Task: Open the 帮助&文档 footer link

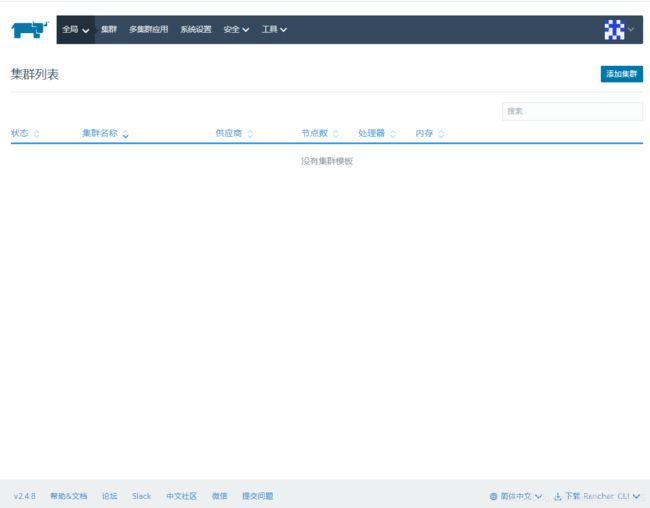Action: [68, 496]
